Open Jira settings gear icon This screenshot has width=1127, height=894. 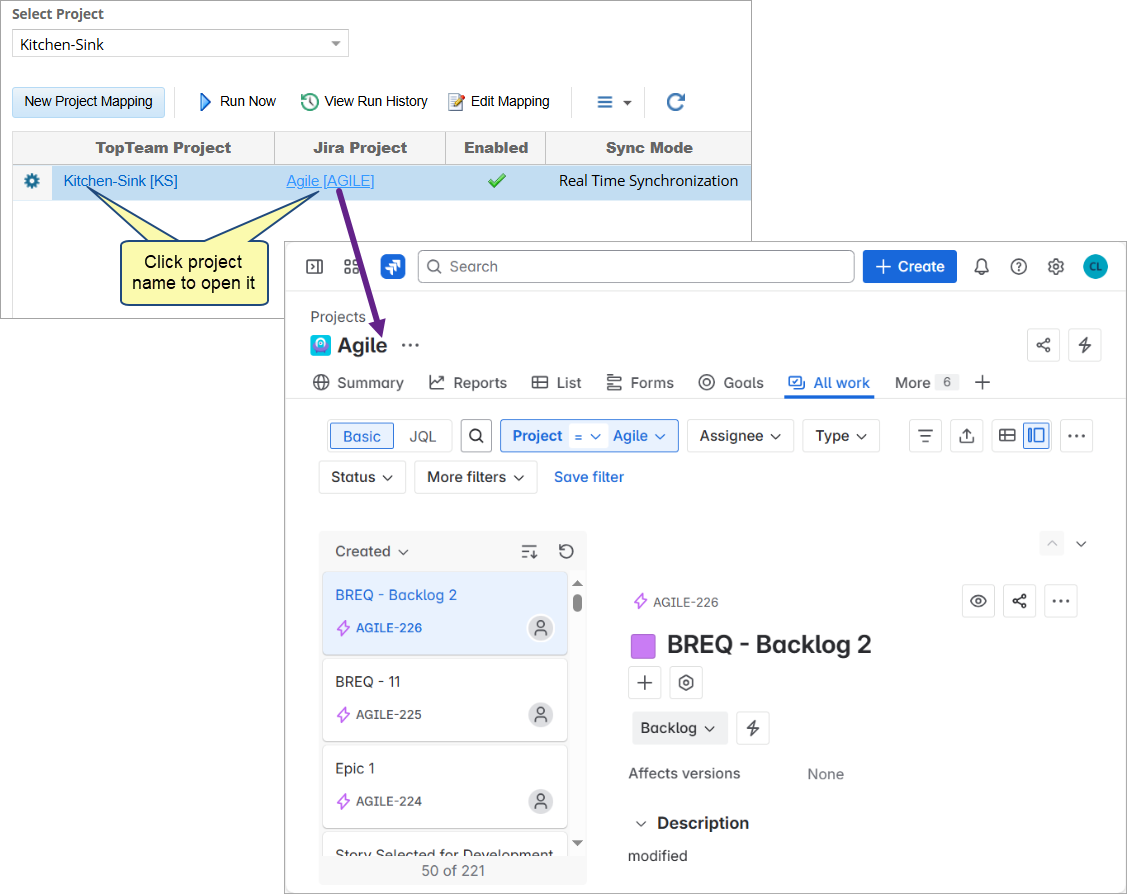[x=1056, y=266]
